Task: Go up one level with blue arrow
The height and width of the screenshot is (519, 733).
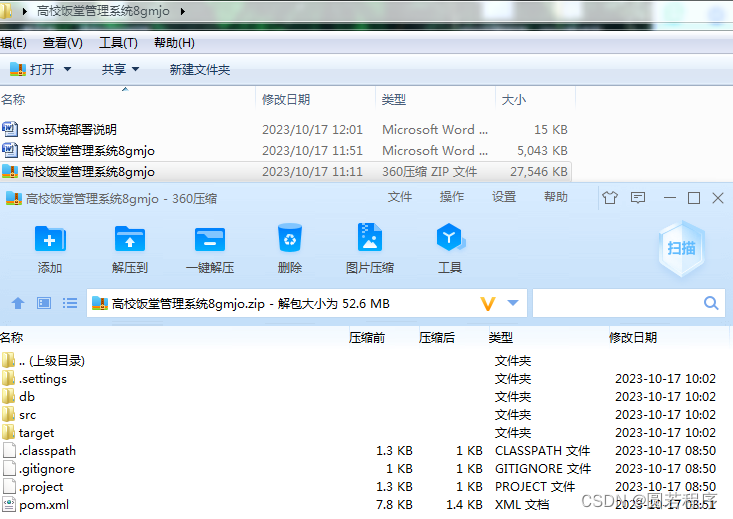Action: pyautogui.click(x=18, y=303)
